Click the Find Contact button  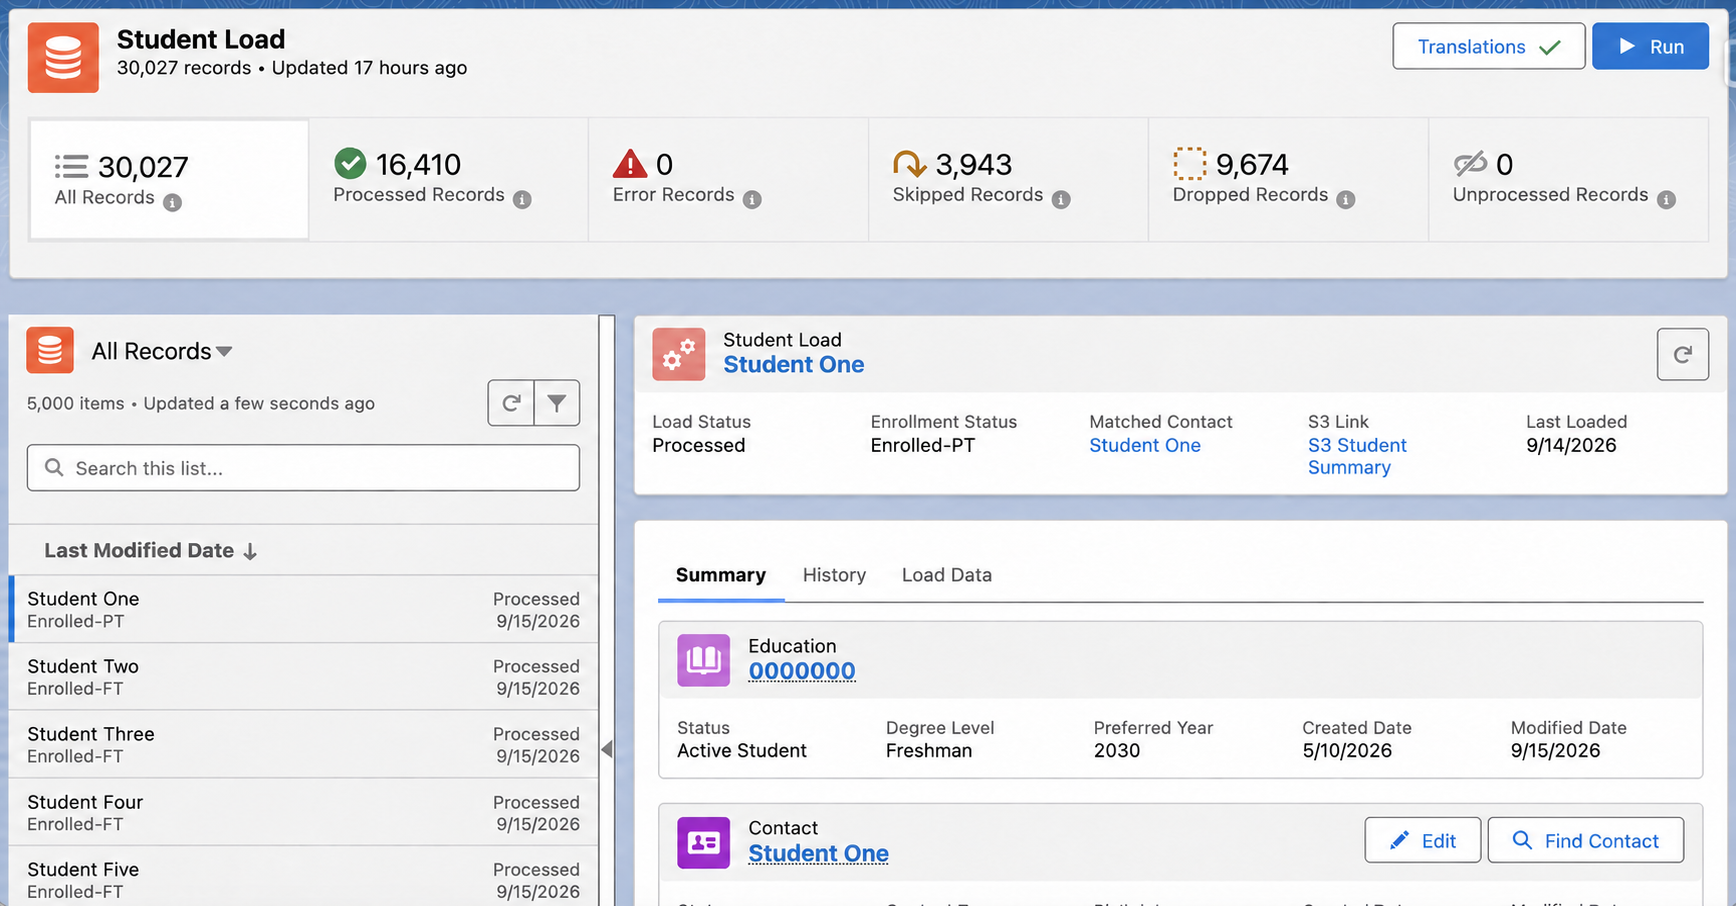(1586, 841)
